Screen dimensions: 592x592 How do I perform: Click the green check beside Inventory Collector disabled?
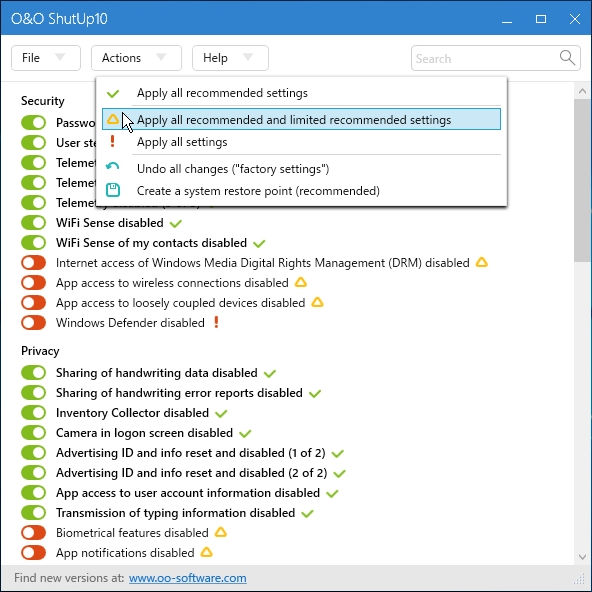point(221,414)
